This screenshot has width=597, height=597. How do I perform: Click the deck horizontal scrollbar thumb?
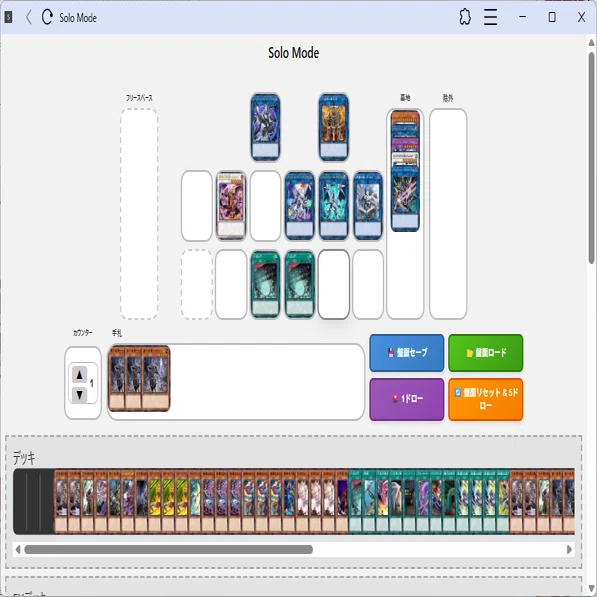click(x=168, y=549)
